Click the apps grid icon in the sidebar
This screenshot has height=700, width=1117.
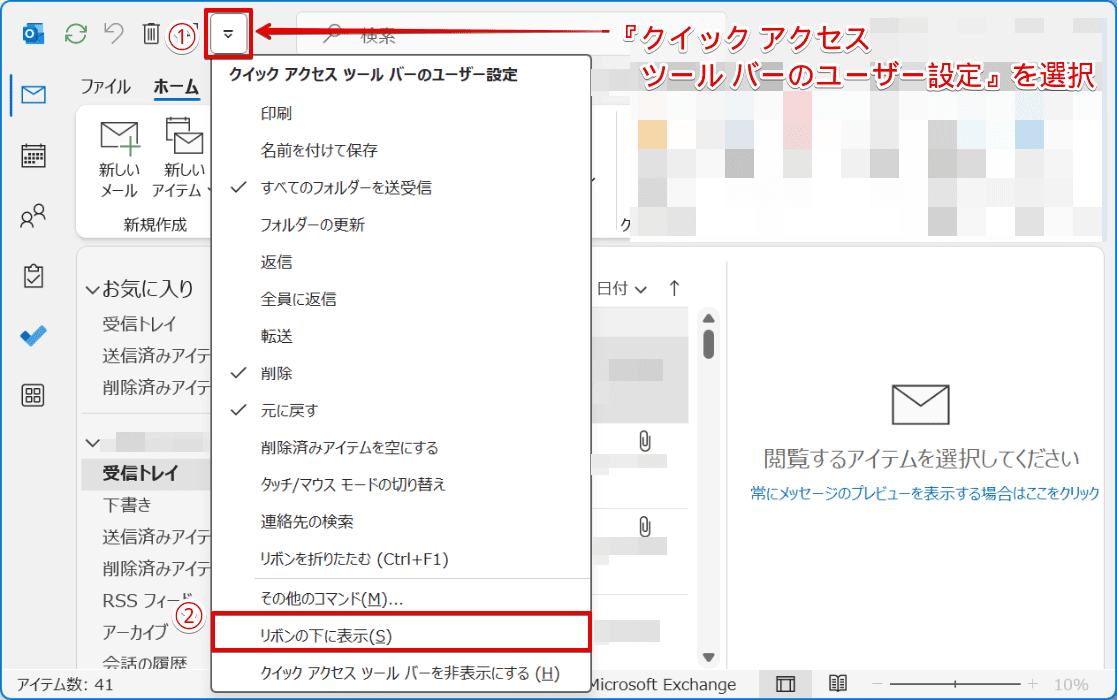click(x=33, y=396)
